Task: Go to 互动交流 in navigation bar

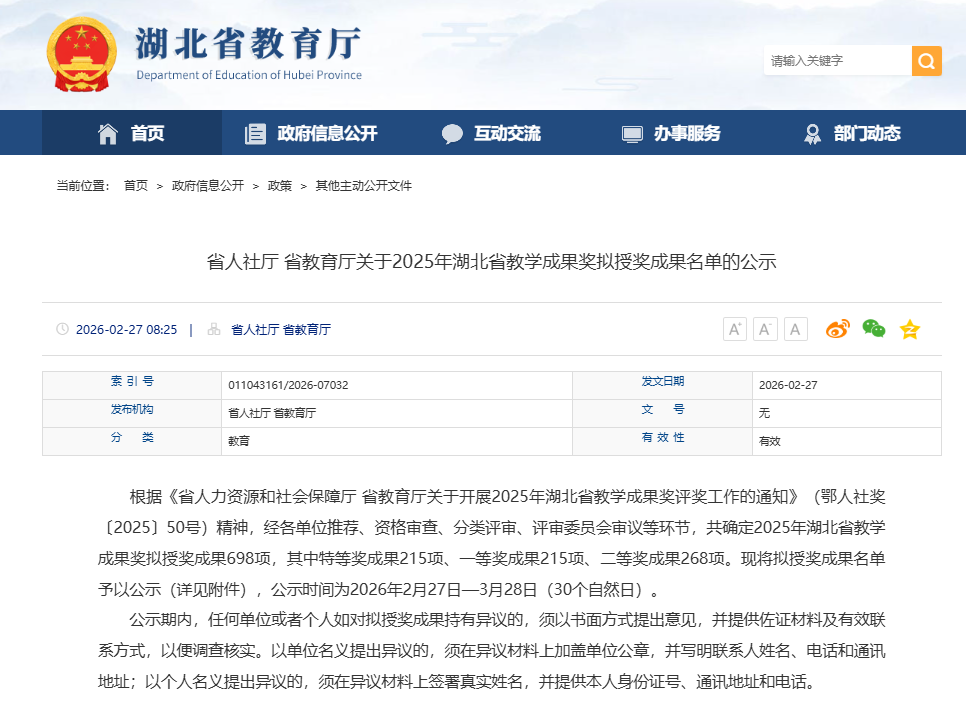Action: pos(491,133)
